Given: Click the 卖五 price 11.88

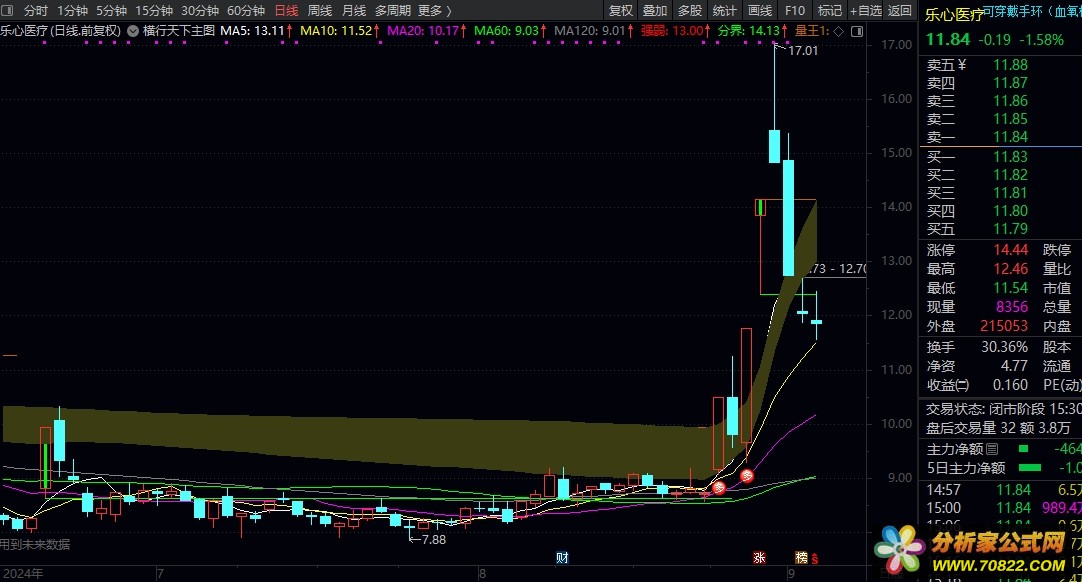Looking at the screenshot, I should 1010,65.
